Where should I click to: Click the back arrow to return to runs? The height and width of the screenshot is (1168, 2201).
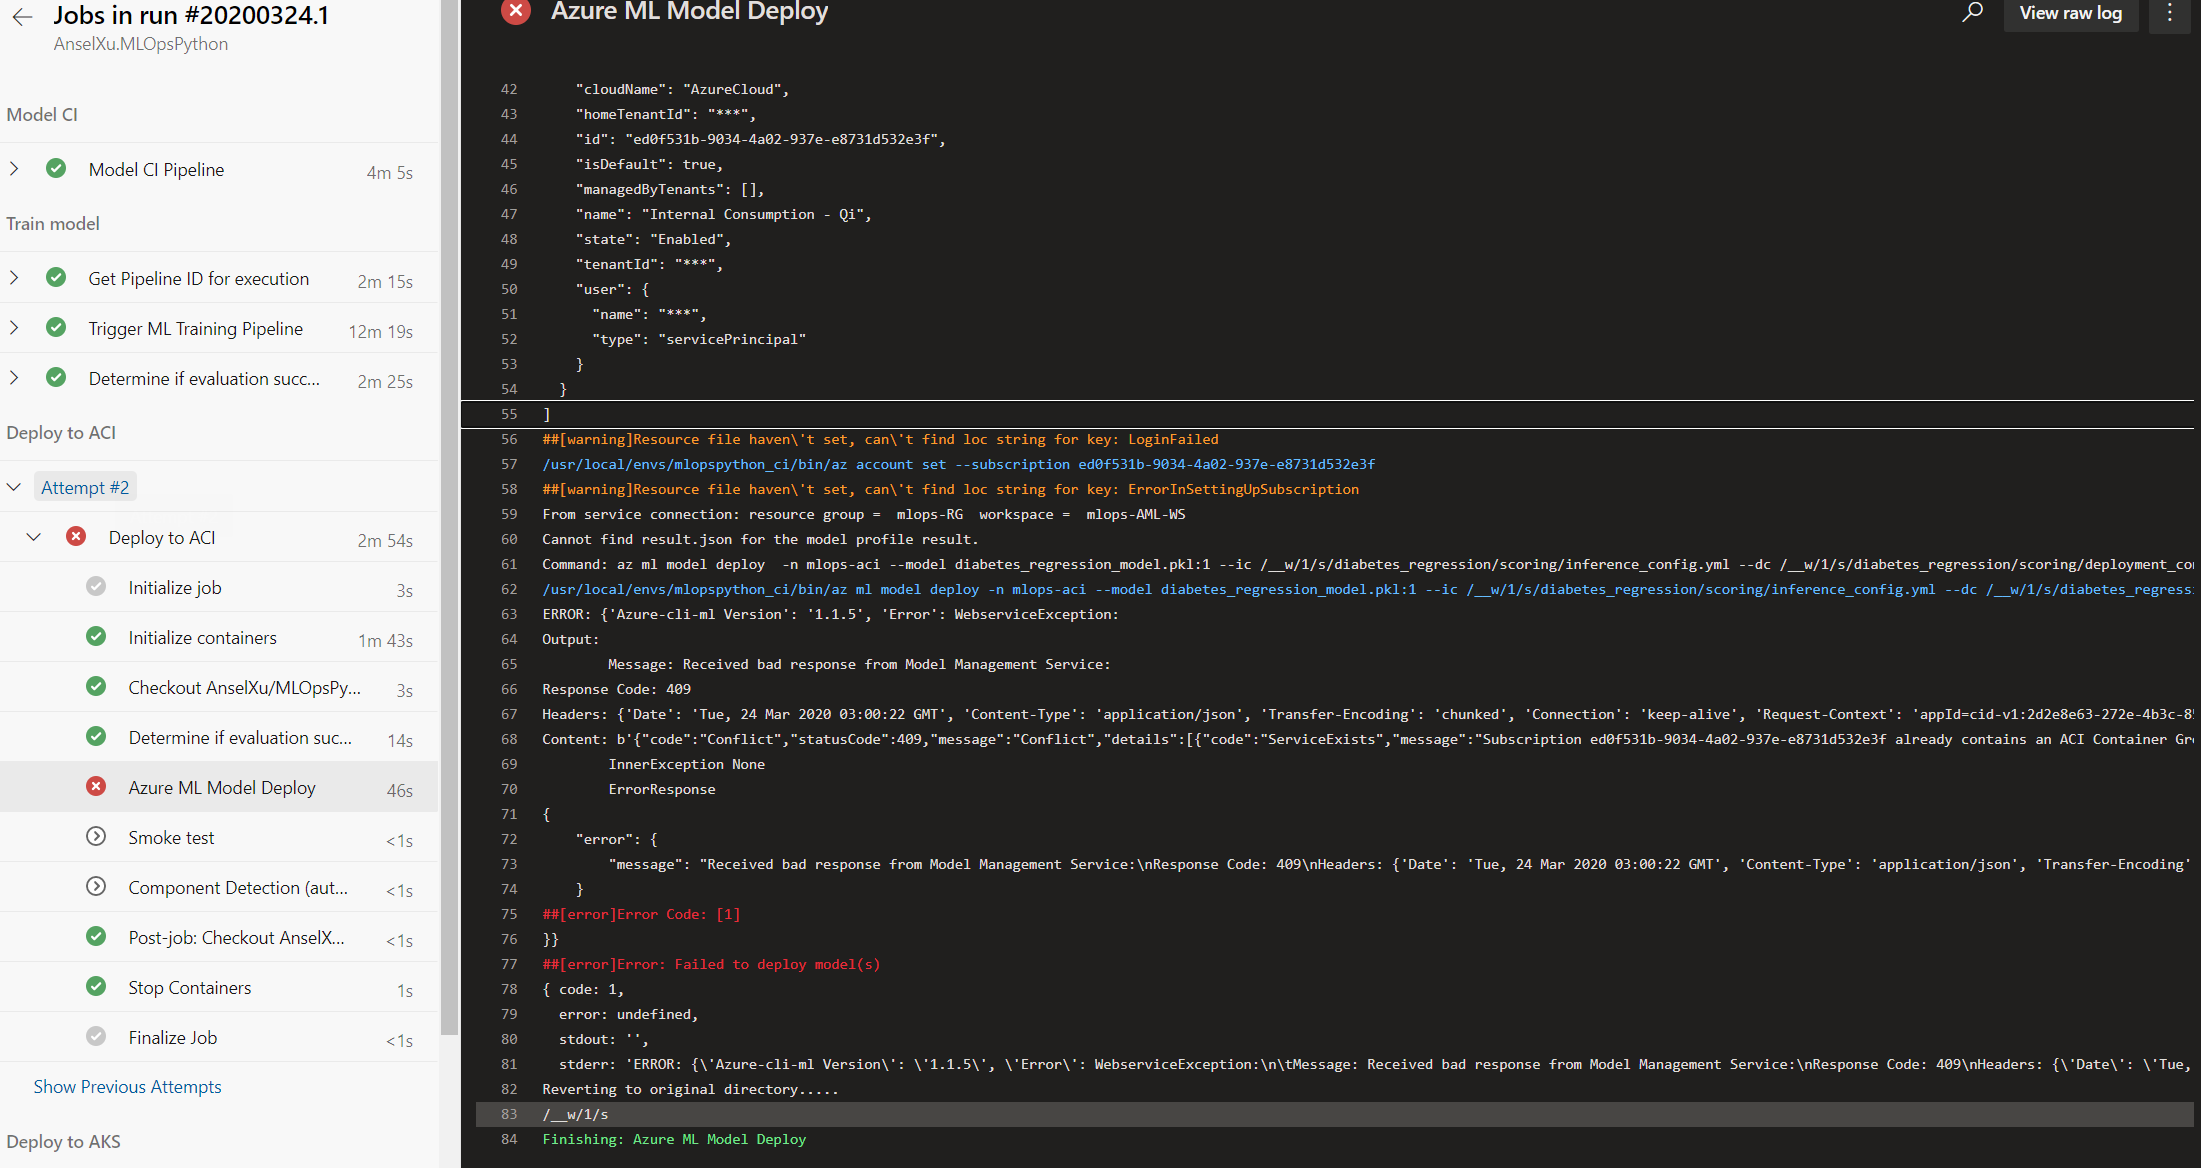click(22, 16)
